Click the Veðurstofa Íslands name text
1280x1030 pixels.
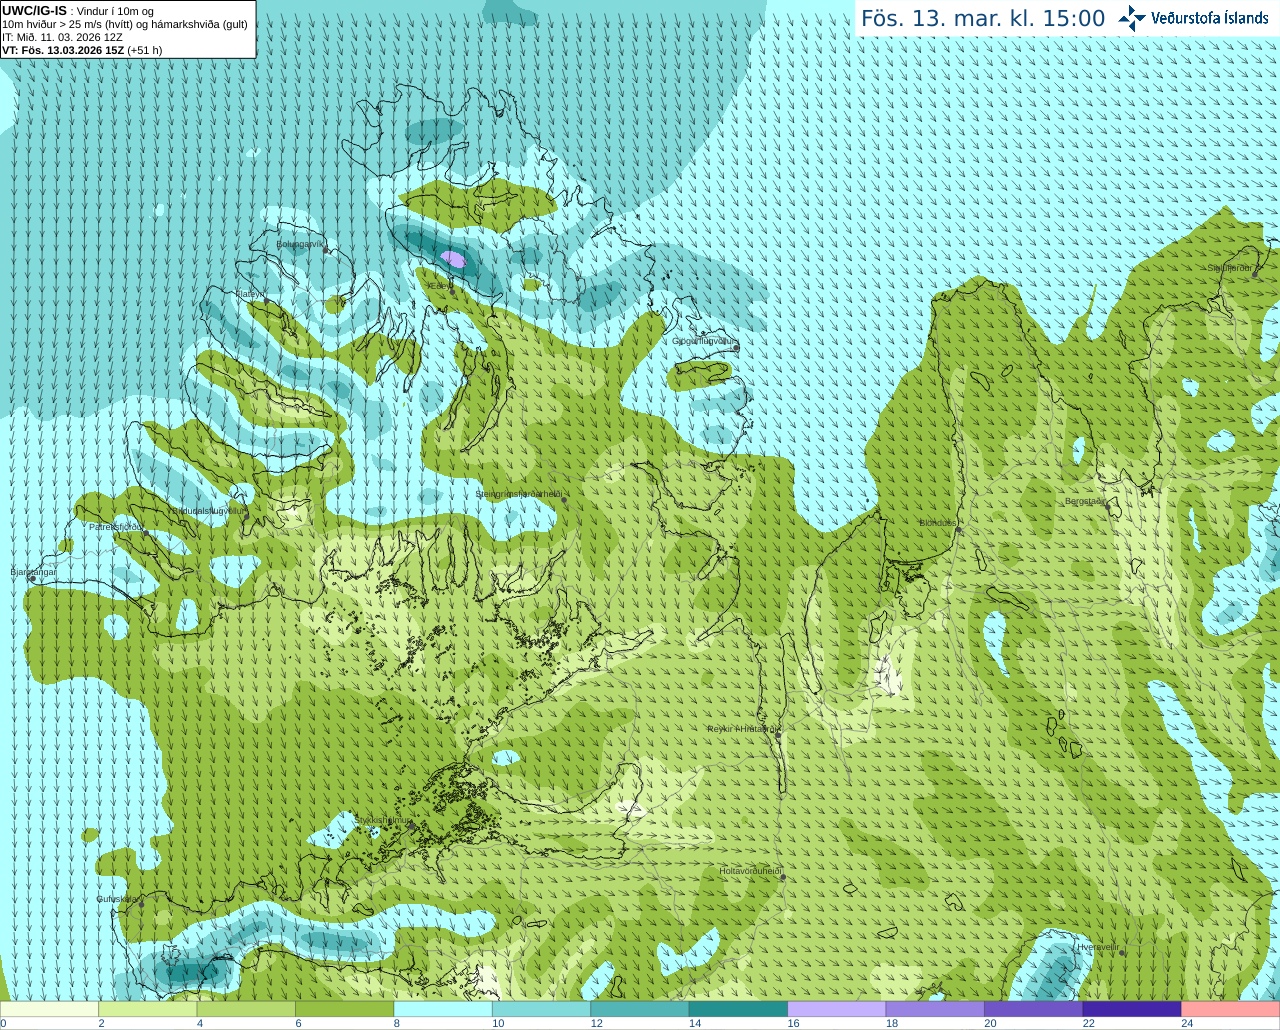pos(1209,18)
